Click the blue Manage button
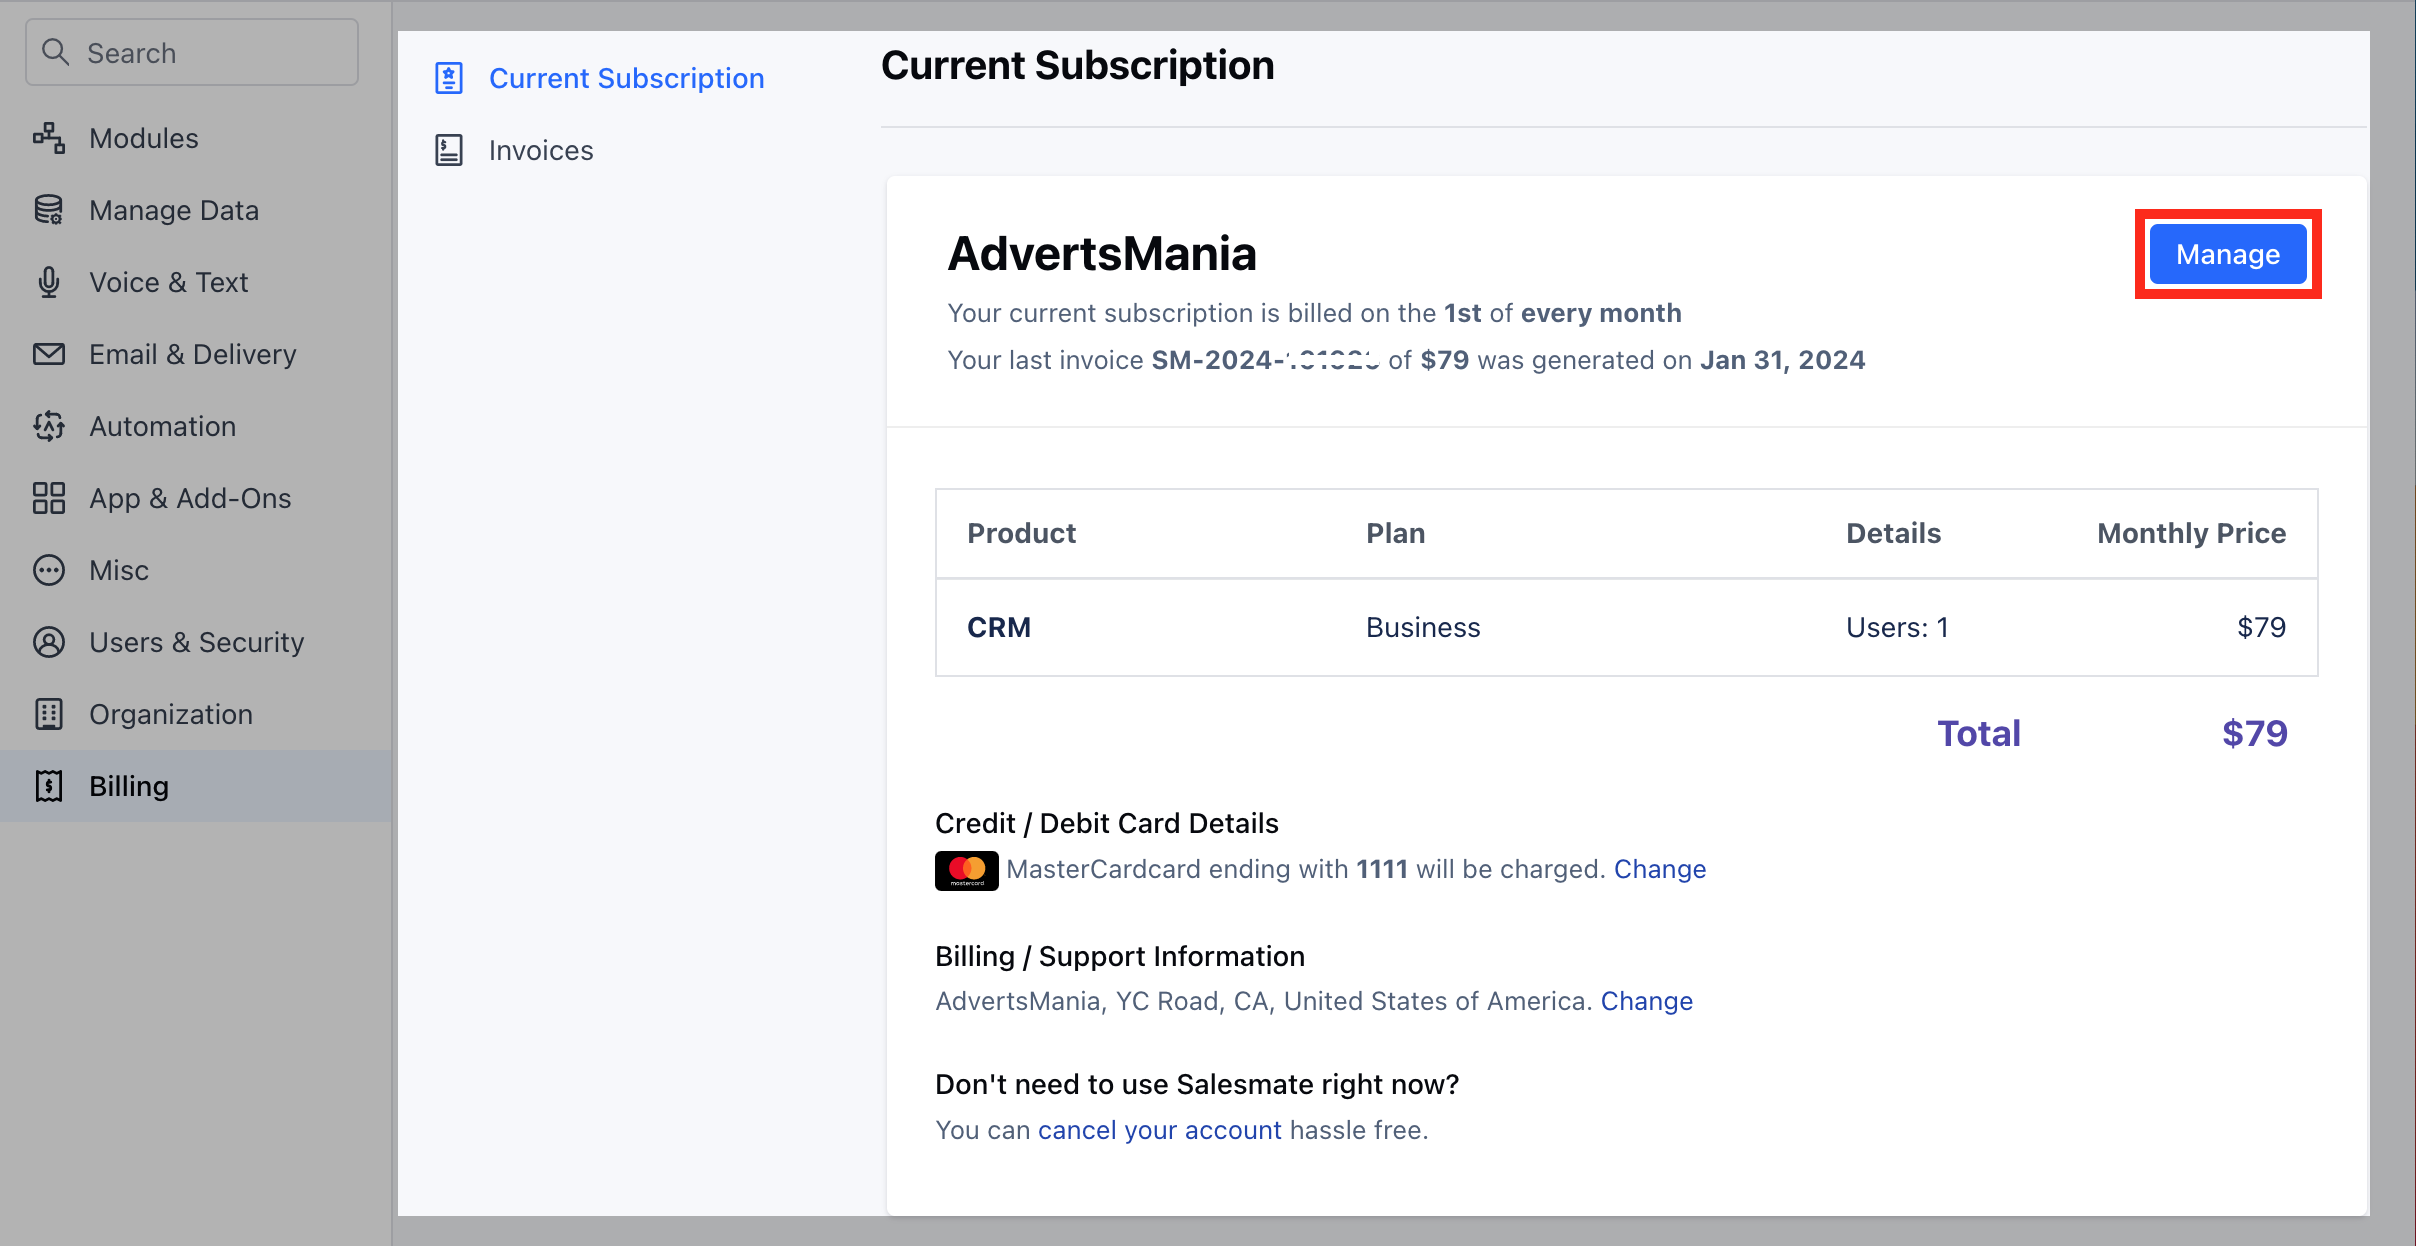Screen dimensions: 2416x1246 click(2228, 254)
